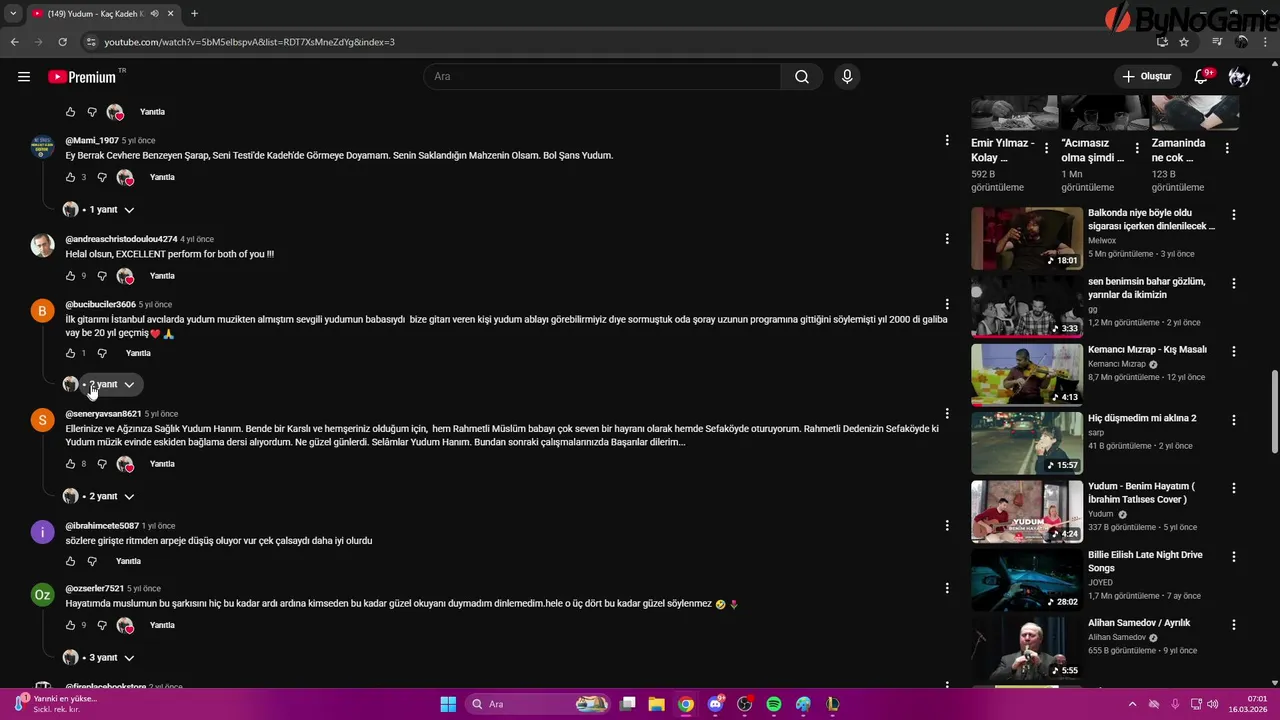Open account avatar menu
This screenshot has height=720, width=1280.
click(x=1239, y=77)
